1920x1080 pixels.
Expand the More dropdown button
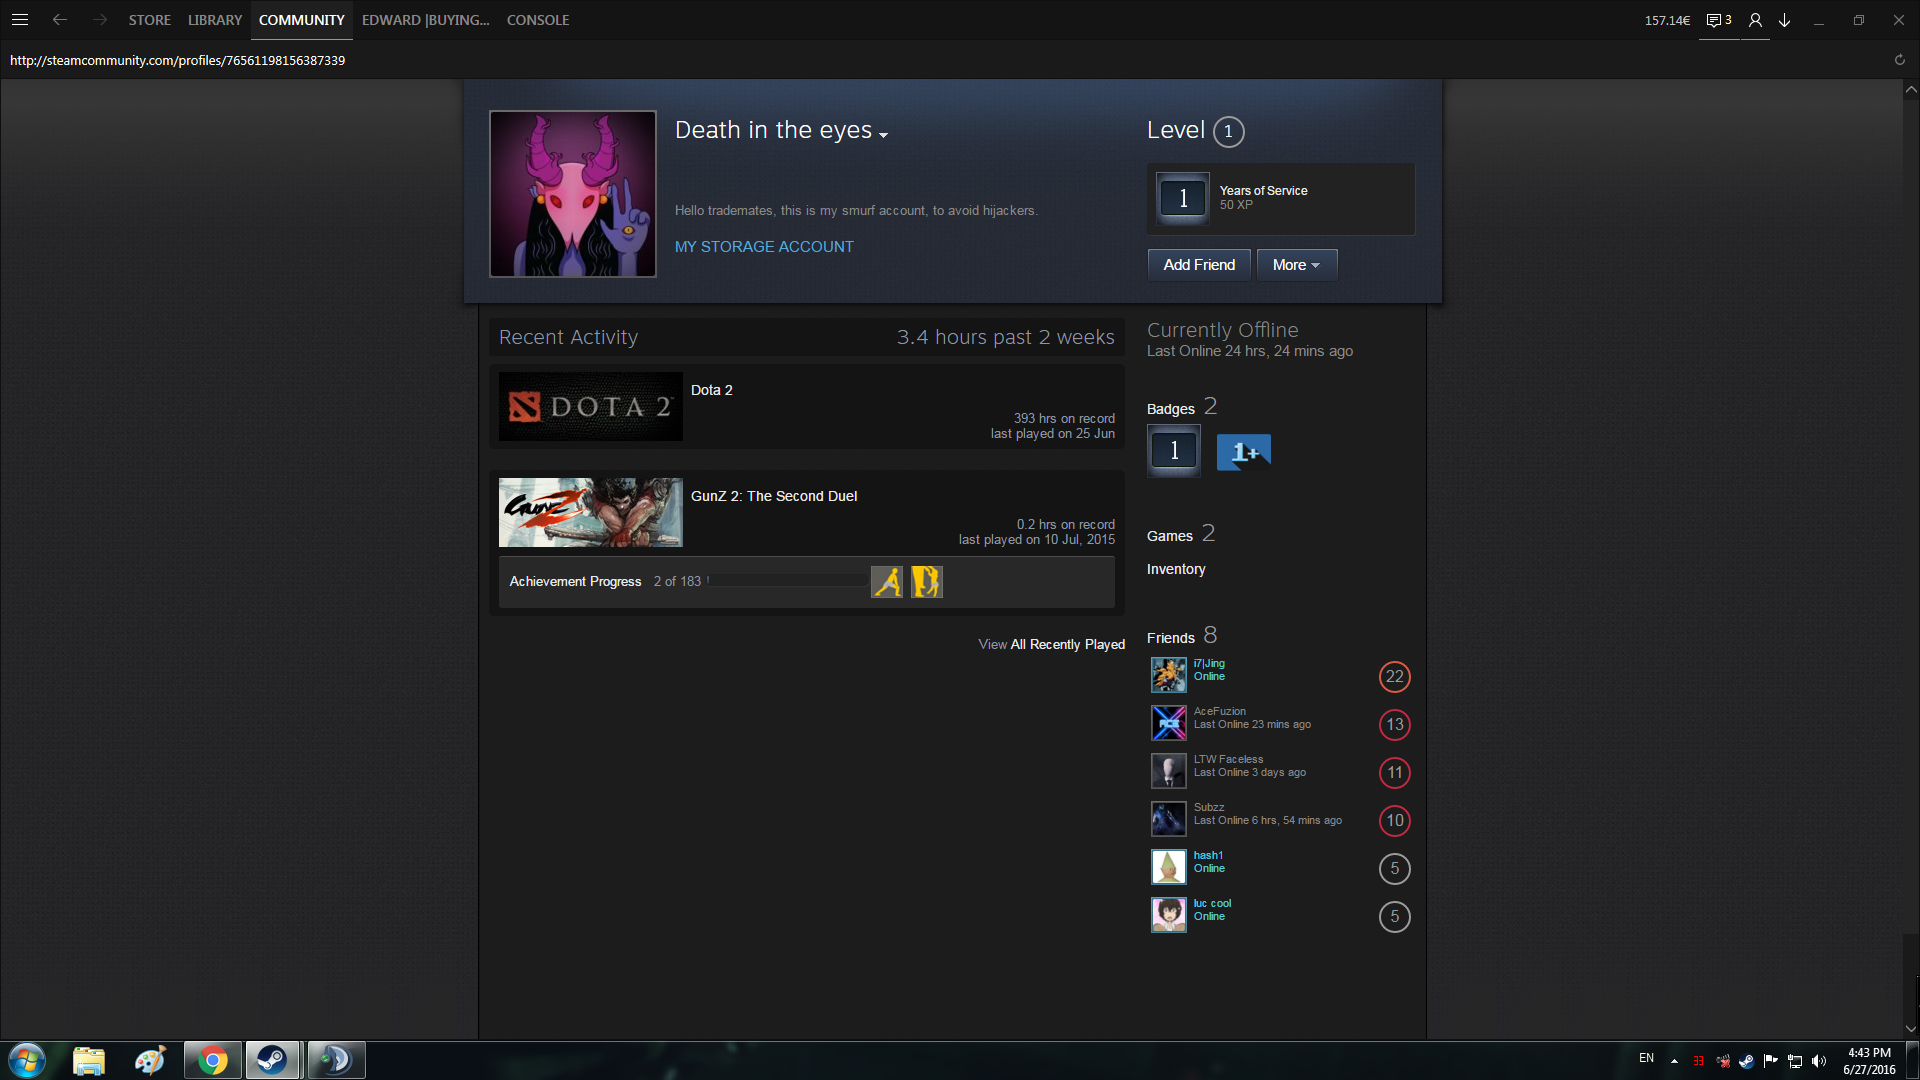pyautogui.click(x=1296, y=265)
